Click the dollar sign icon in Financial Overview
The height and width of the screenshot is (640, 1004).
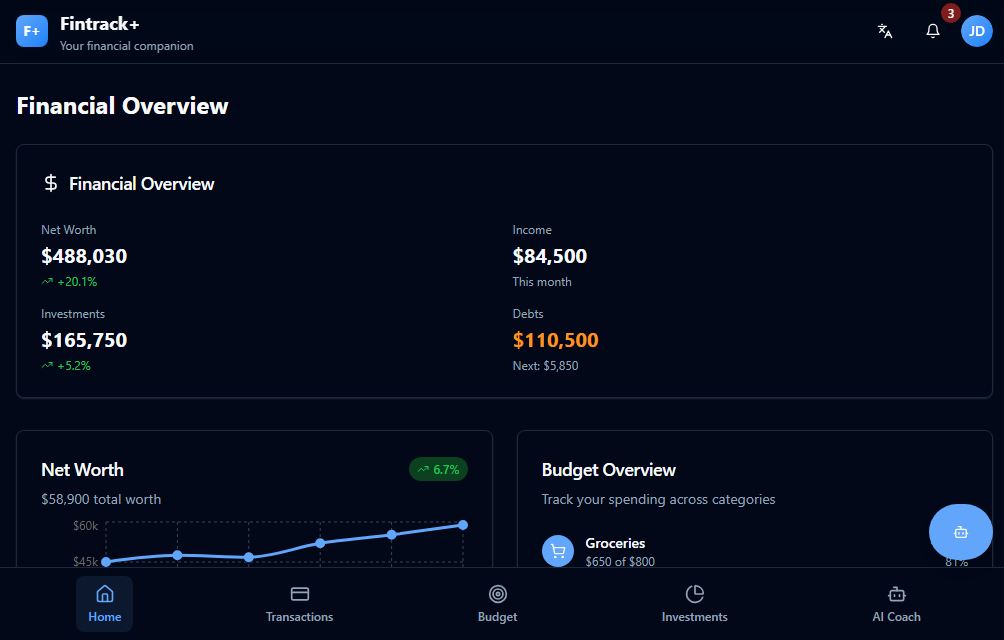[51, 184]
